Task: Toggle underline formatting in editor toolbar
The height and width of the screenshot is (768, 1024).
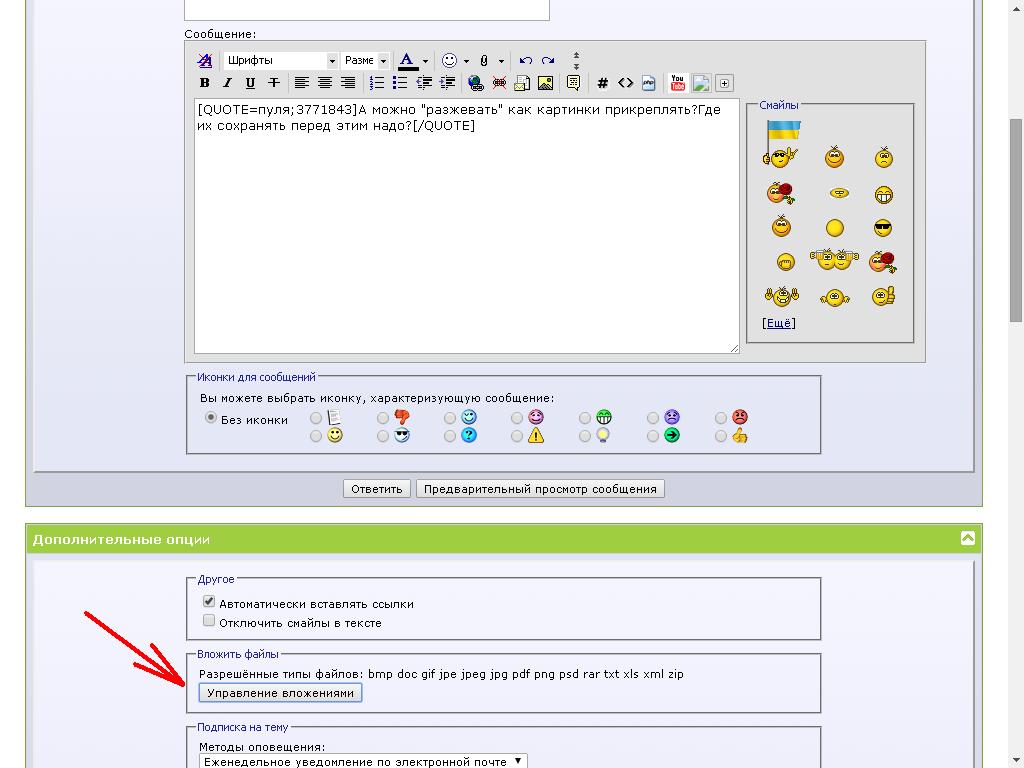Action: click(250, 83)
